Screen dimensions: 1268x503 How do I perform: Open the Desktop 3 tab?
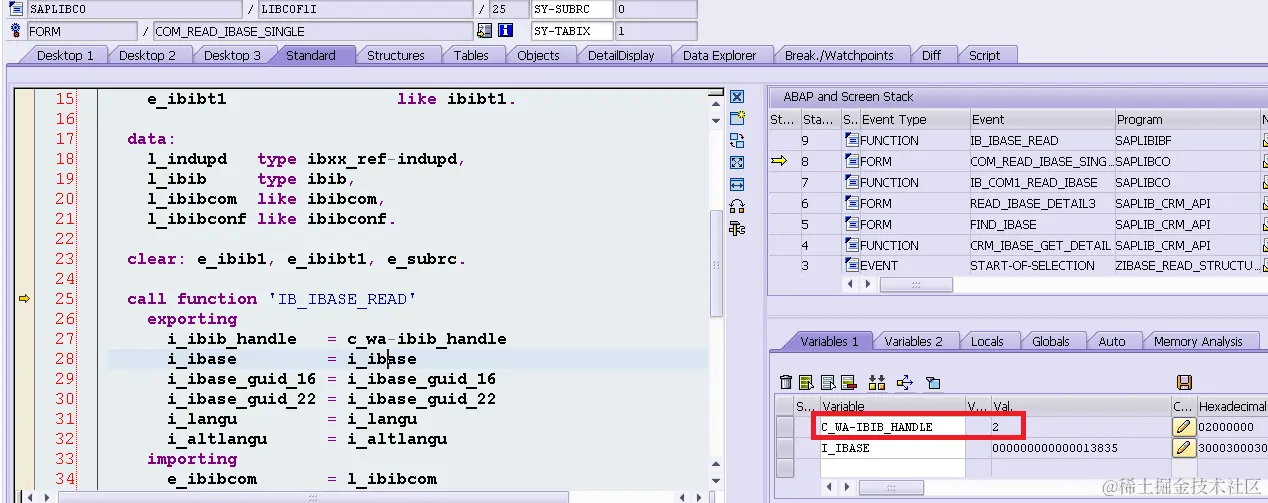(x=232, y=56)
